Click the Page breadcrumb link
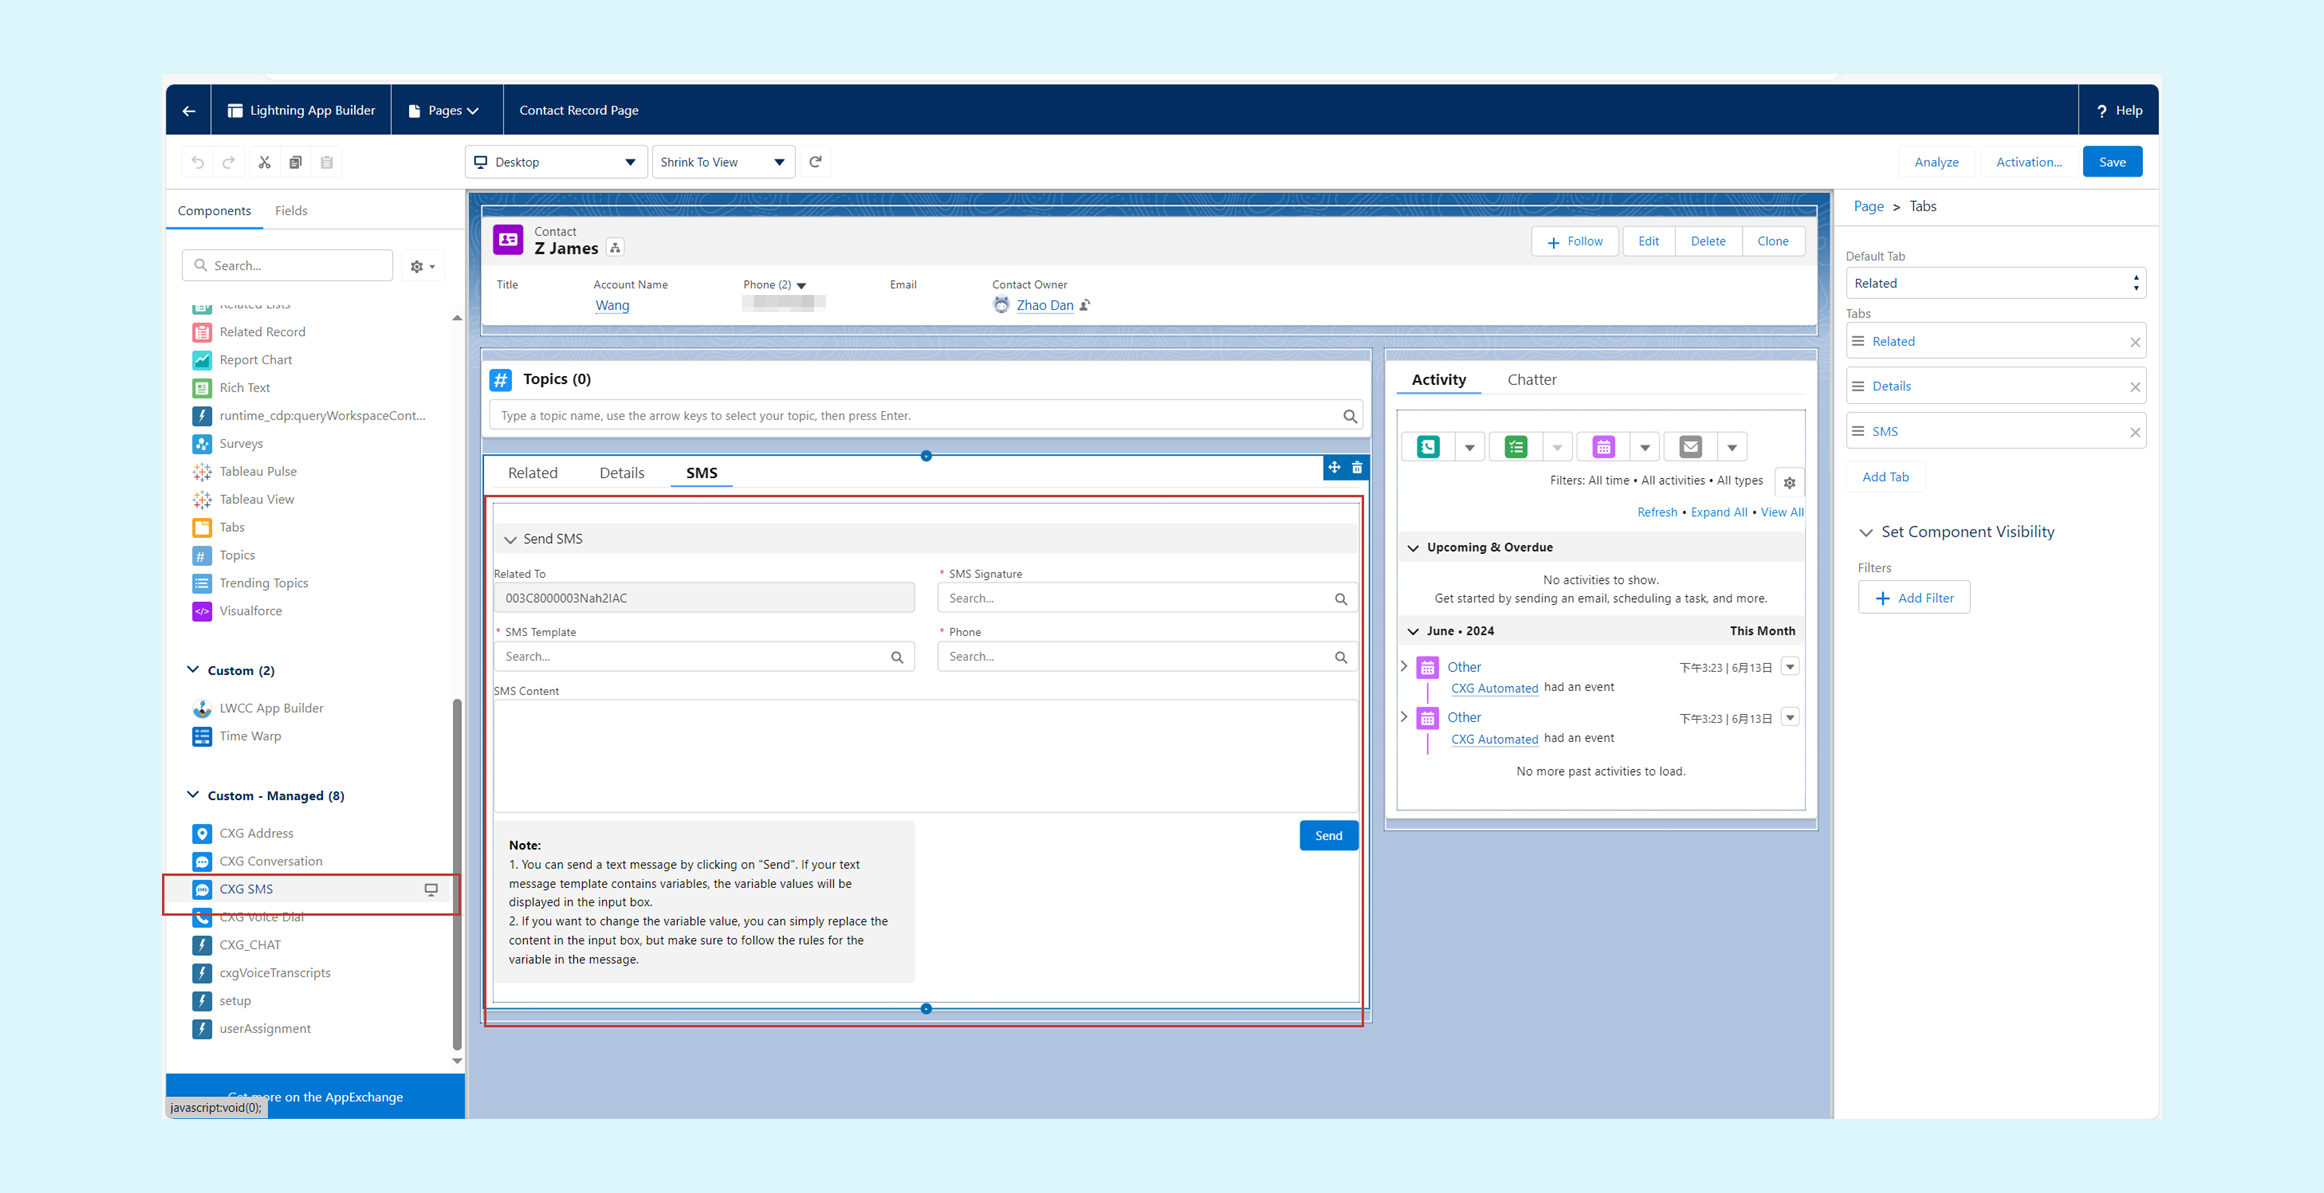Screen dimensions: 2324x1193 pyautogui.click(x=1868, y=206)
